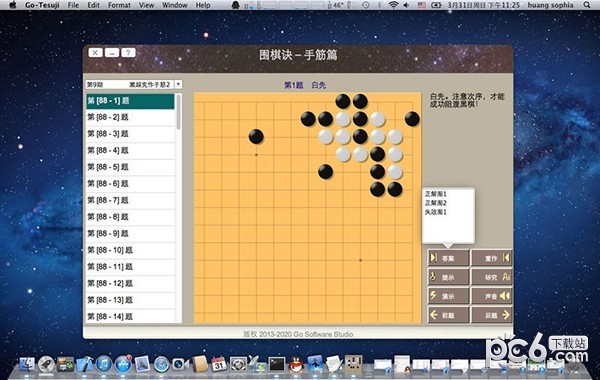The image size is (600, 380).
Task: Open the 第9期 chapter combo box
Action: point(134,84)
